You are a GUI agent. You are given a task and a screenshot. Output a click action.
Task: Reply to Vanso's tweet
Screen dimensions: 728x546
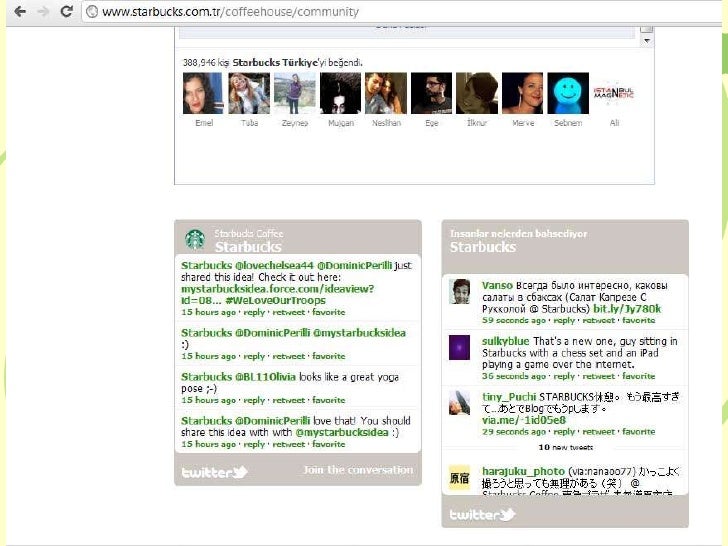564,320
